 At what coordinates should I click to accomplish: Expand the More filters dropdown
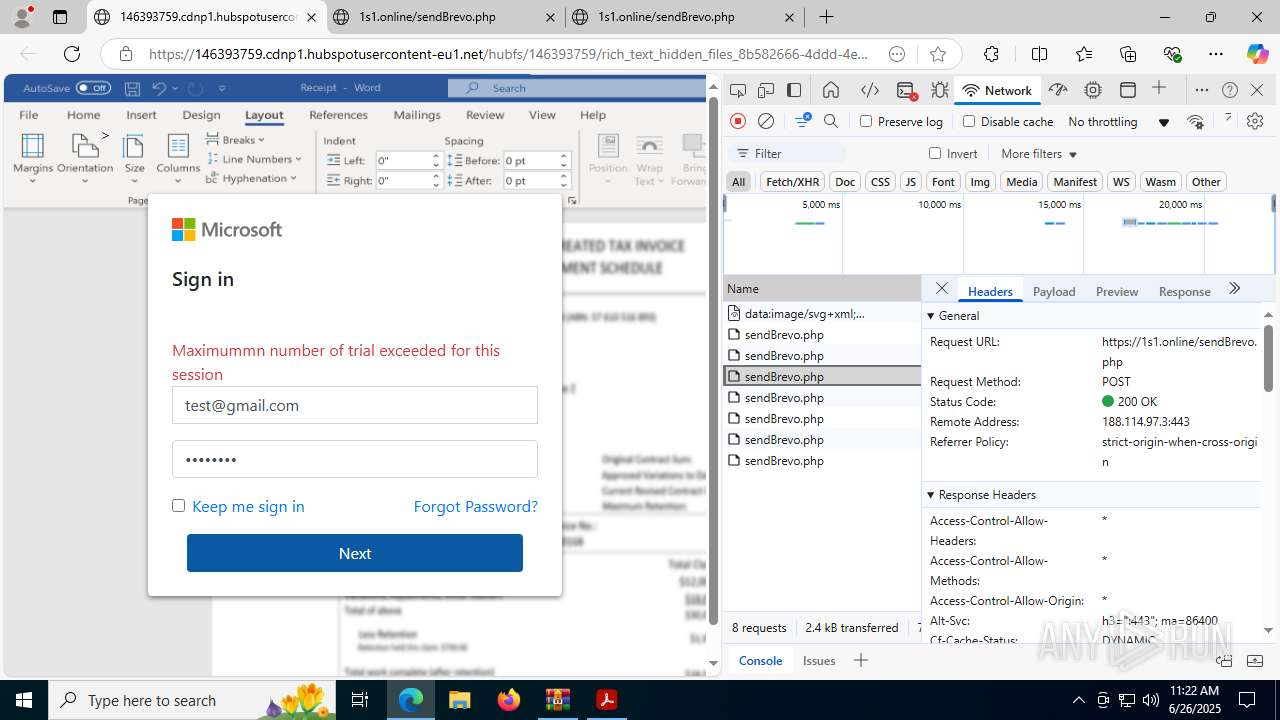pos(1039,154)
